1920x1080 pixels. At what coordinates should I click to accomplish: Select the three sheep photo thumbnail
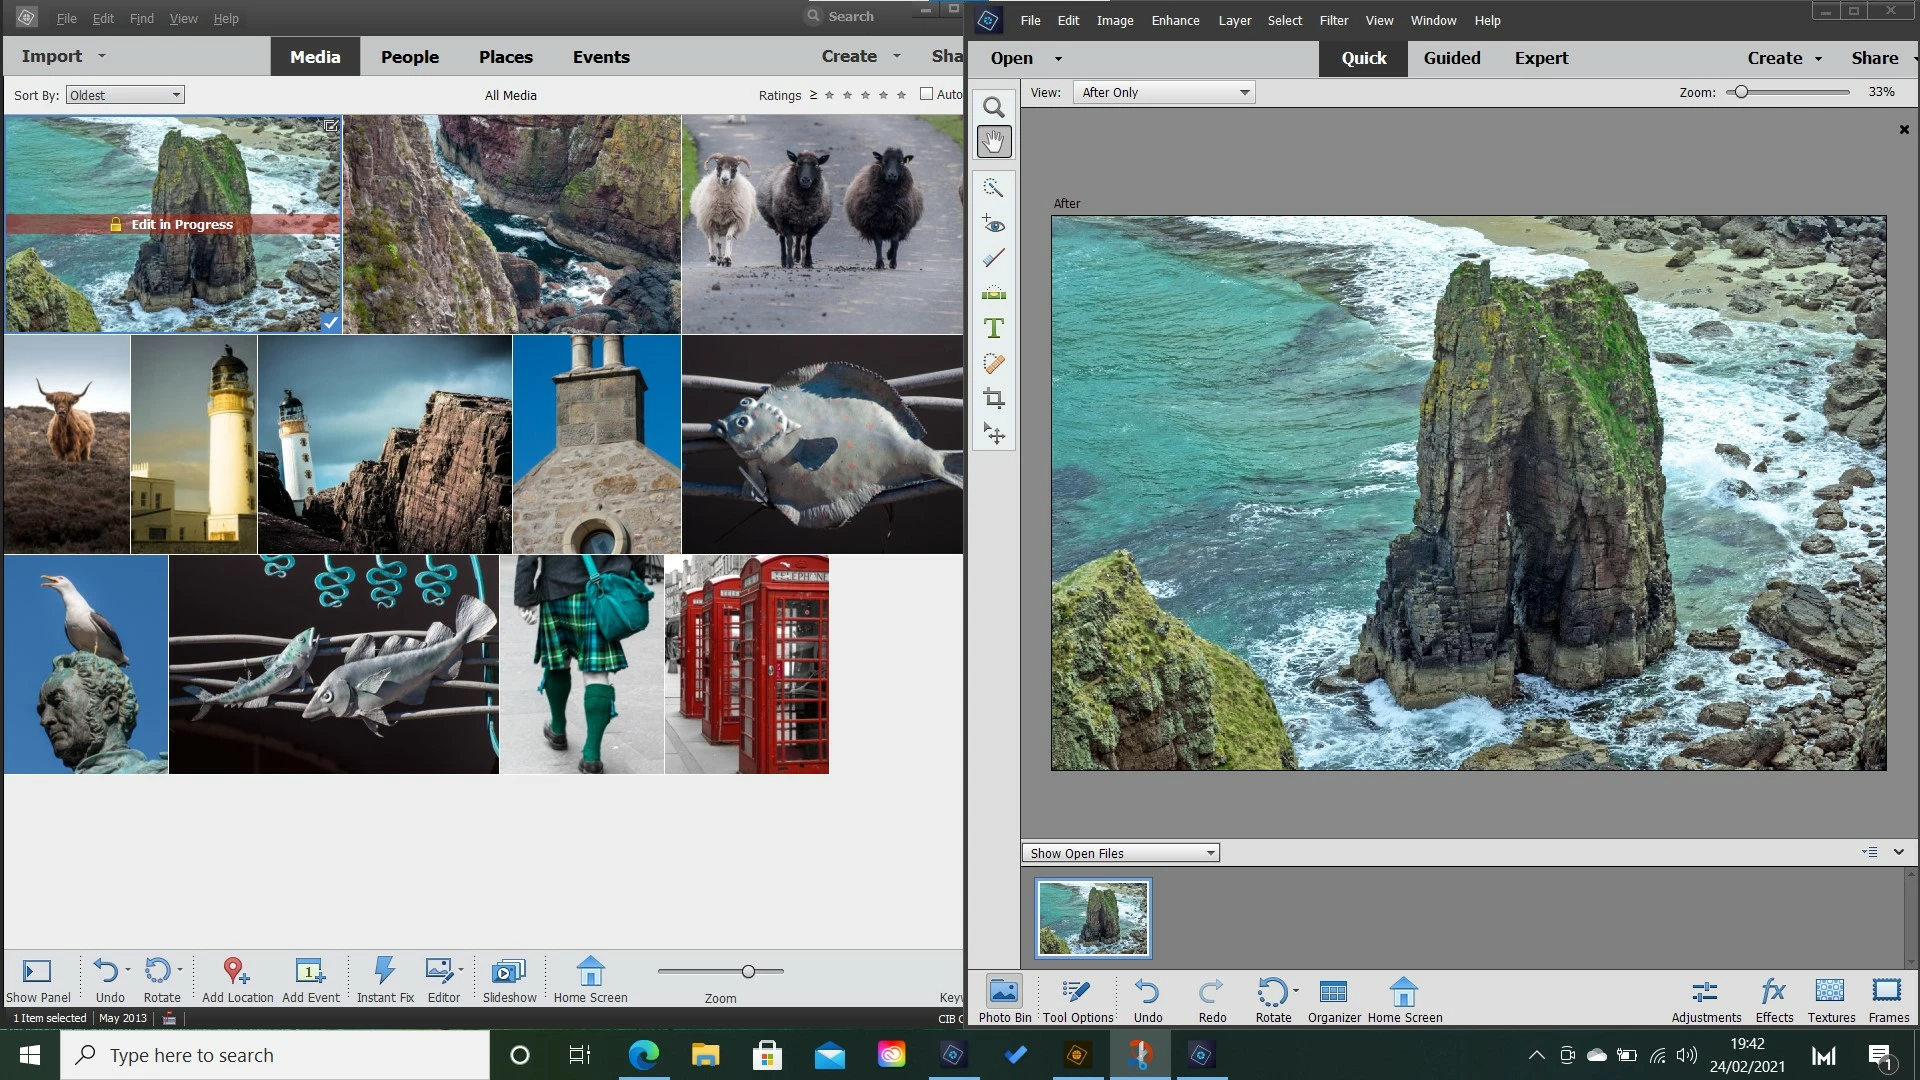(x=821, y=223)
